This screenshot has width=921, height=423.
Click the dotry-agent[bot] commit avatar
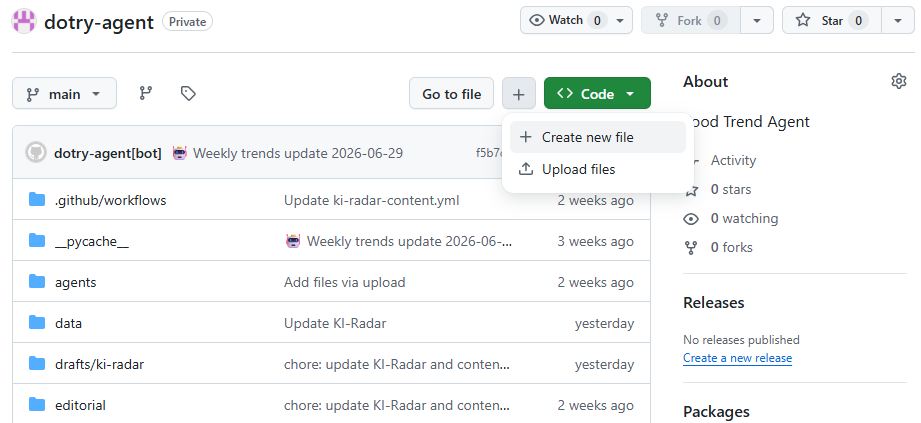[36, 153]
